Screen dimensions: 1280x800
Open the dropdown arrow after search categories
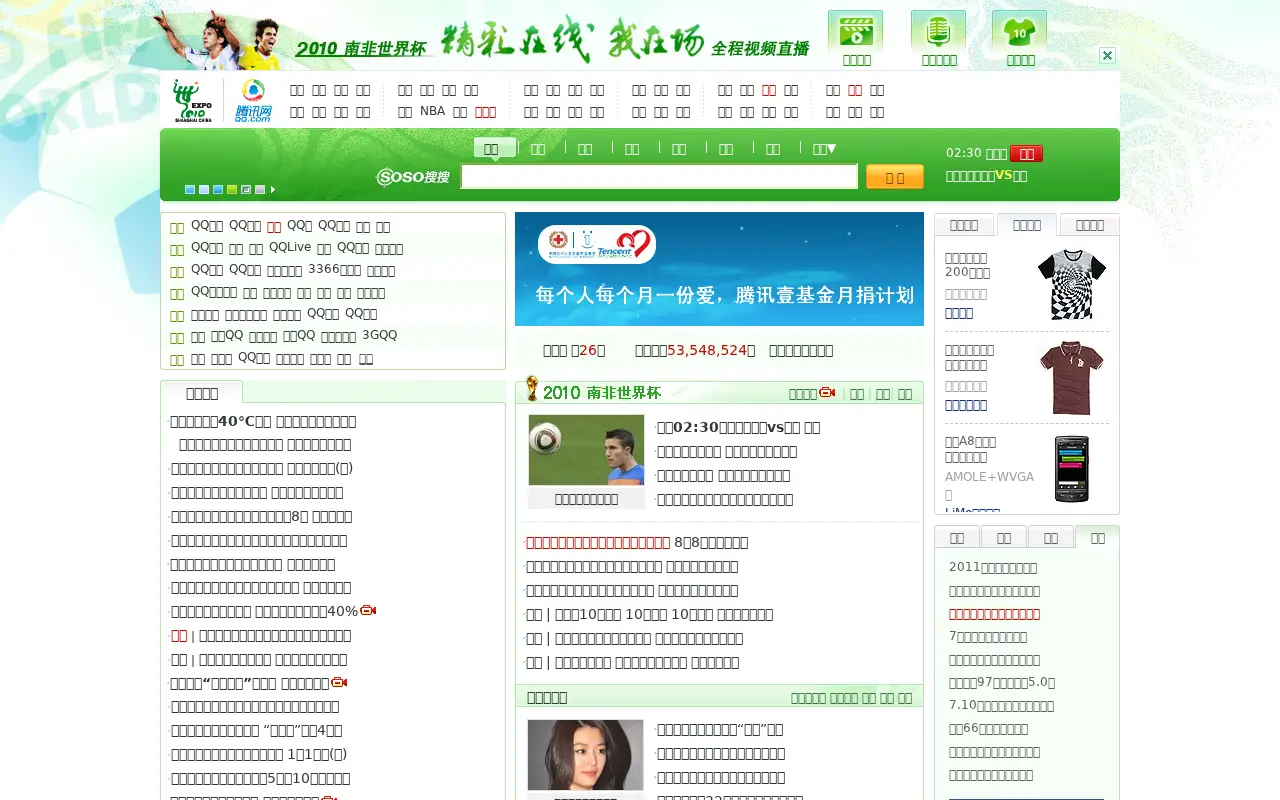(x=824, y=149)
